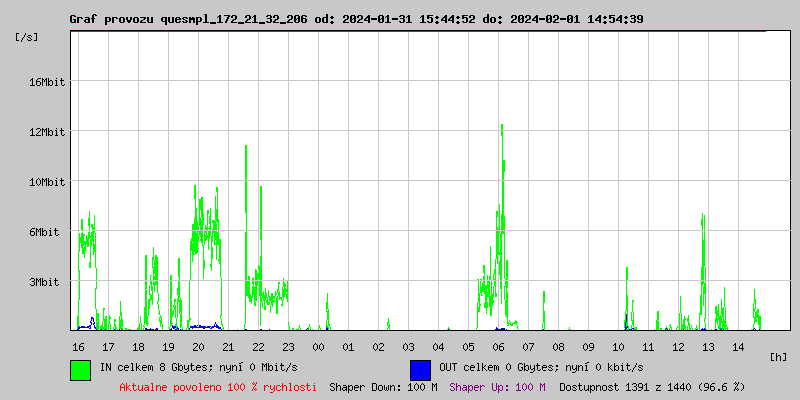Click the blue OUT legend swatch

420,369
